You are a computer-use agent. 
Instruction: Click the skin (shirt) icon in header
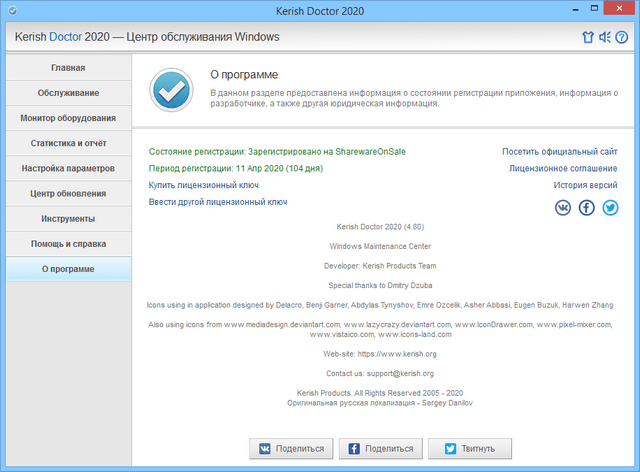tap(588, 37)
